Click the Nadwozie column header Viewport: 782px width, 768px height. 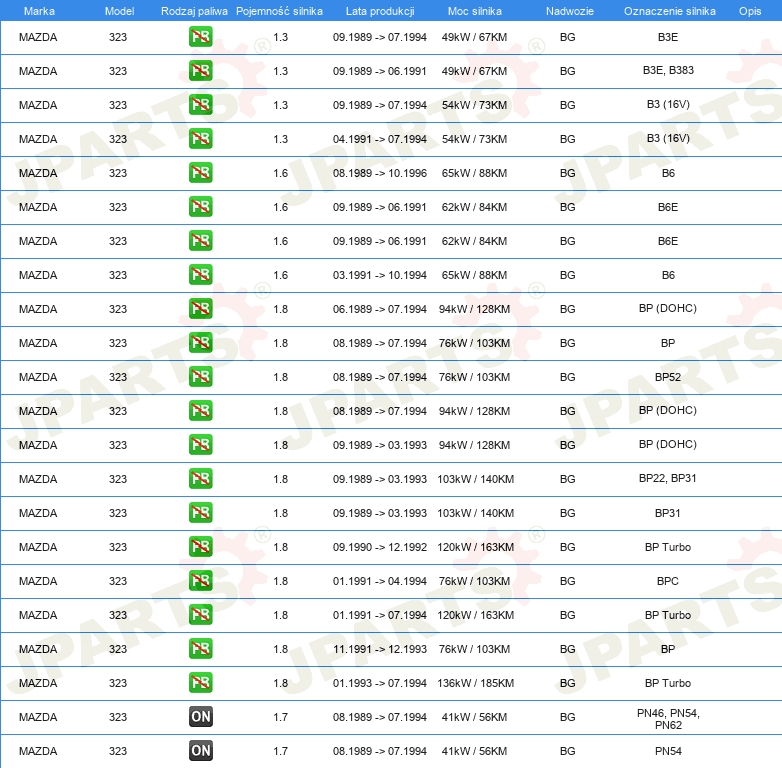tap(570, 11)
